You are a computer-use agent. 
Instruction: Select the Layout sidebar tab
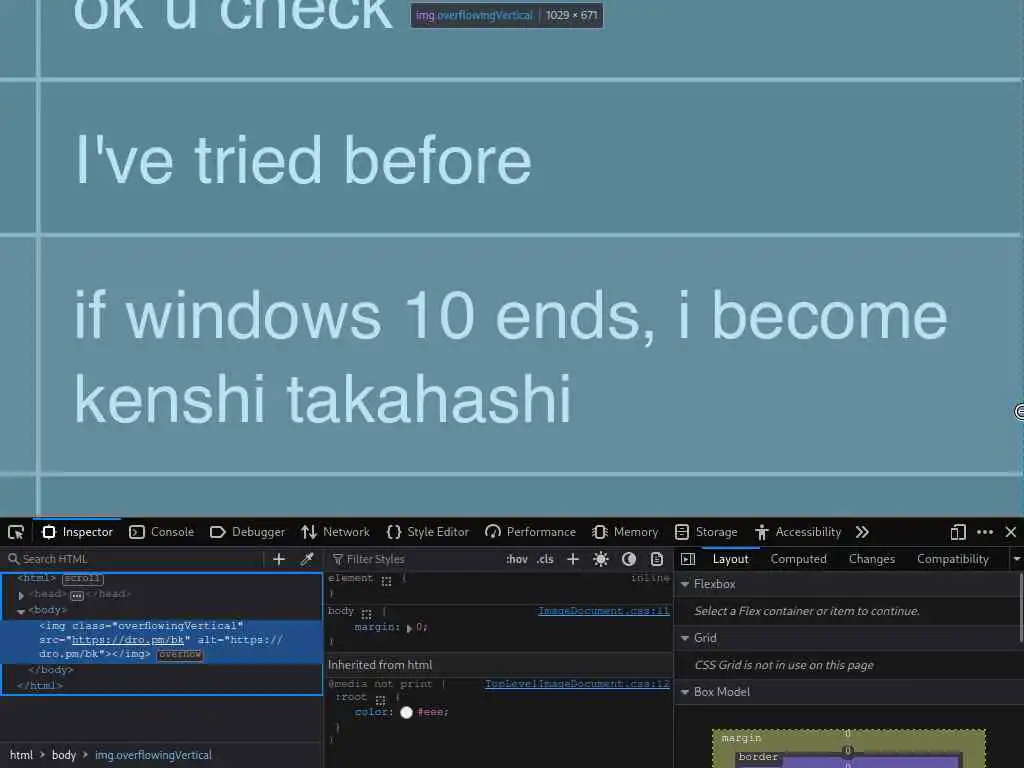pos(730,559)
